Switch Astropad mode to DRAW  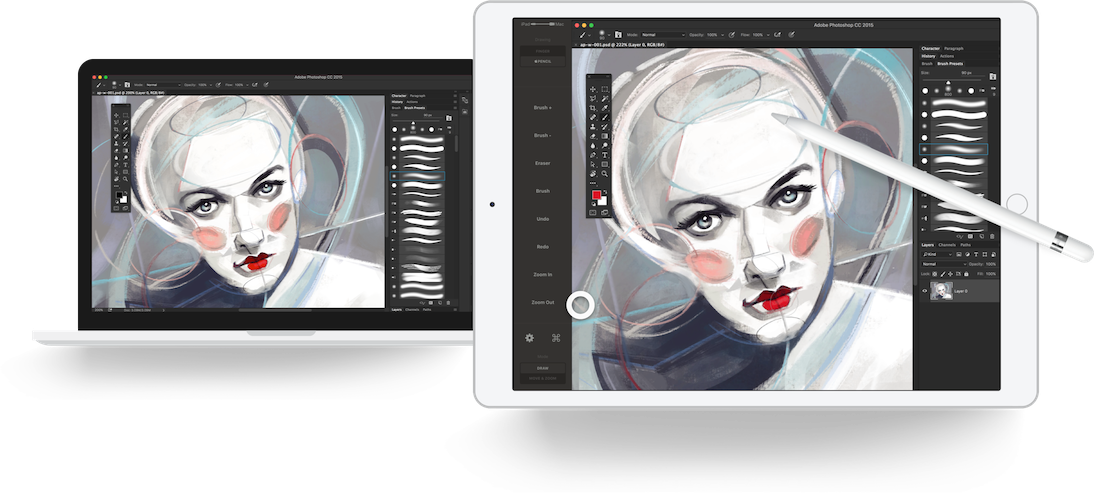pos(543,368)
